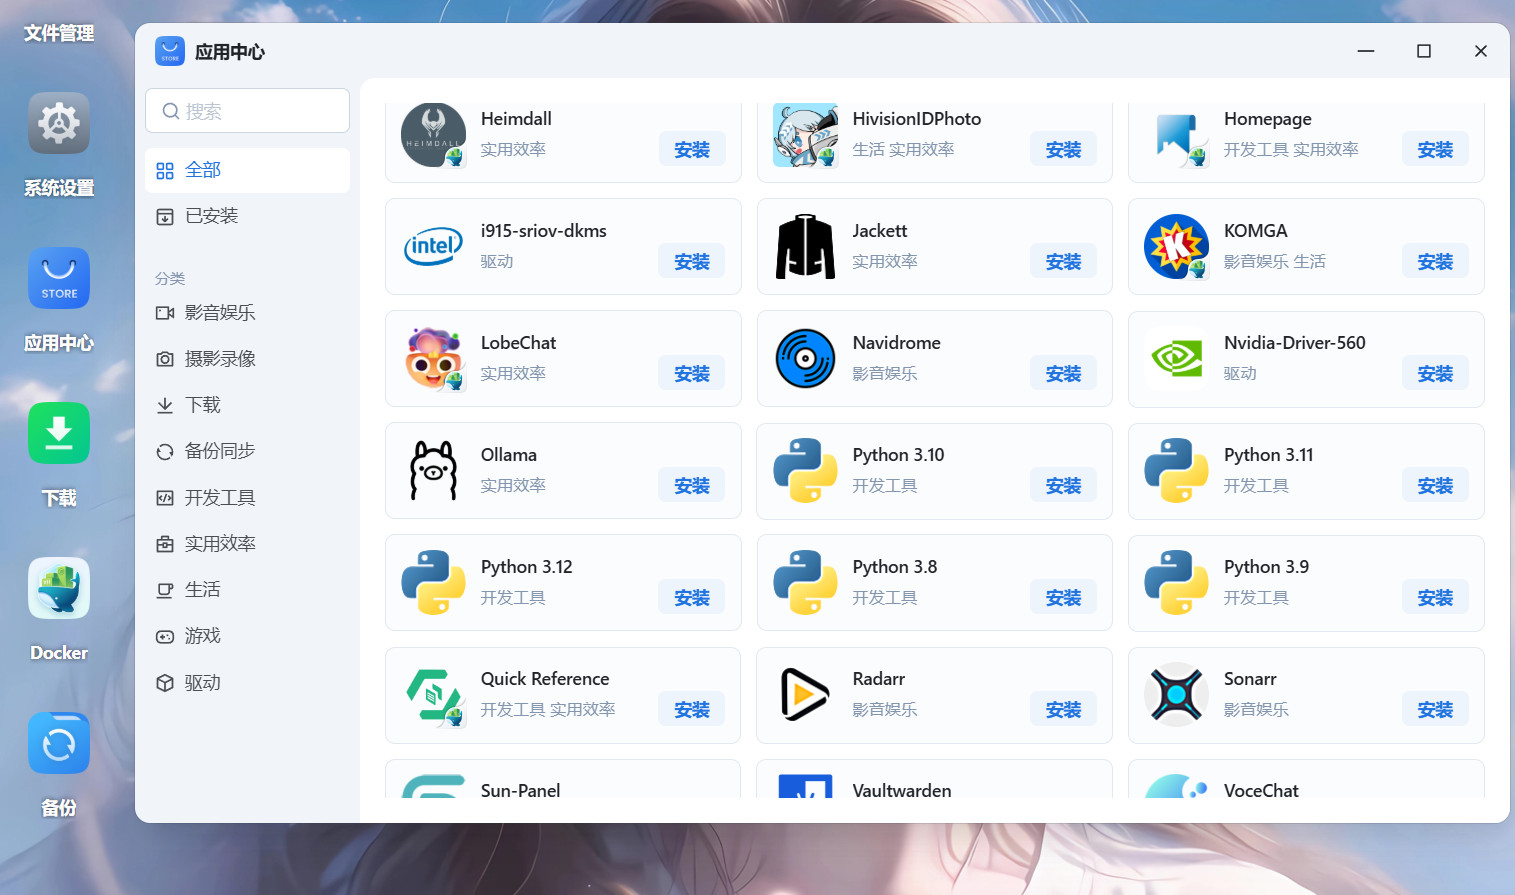Filter by 影音娱乐 category

click(247, 313)
